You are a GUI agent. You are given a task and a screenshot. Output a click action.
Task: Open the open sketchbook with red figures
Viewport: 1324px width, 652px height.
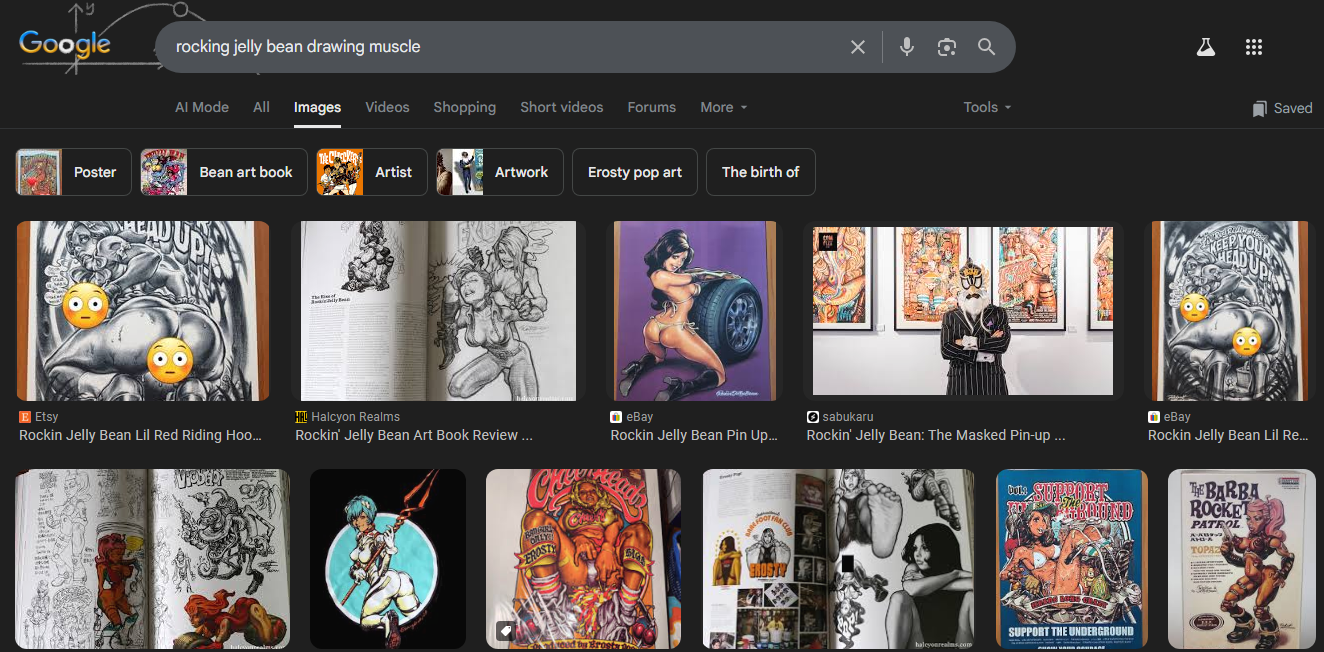click(x=153, y=559)
